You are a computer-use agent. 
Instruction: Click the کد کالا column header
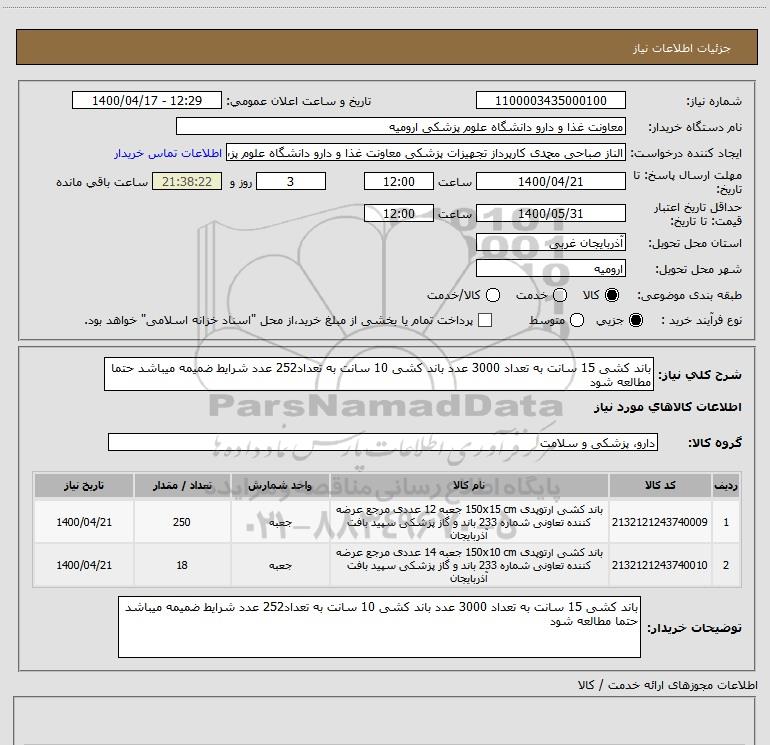(662, 485)
